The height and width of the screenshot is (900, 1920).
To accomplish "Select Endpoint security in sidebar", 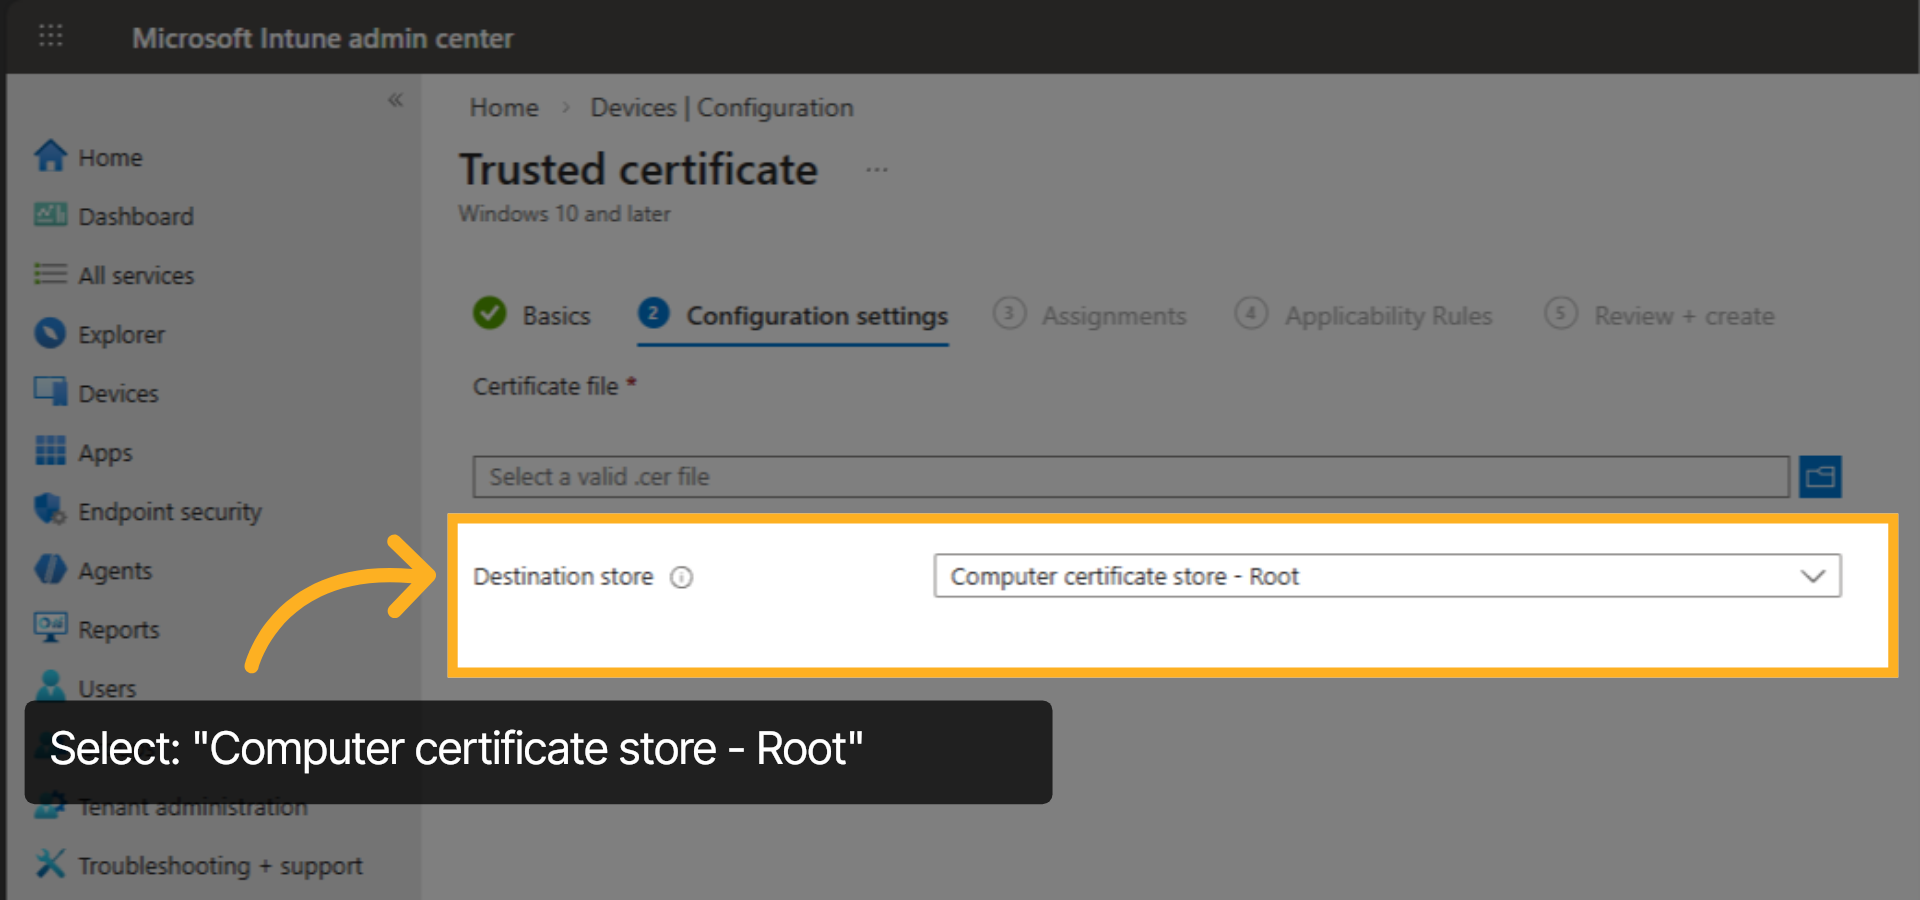I will coord(50,511).
